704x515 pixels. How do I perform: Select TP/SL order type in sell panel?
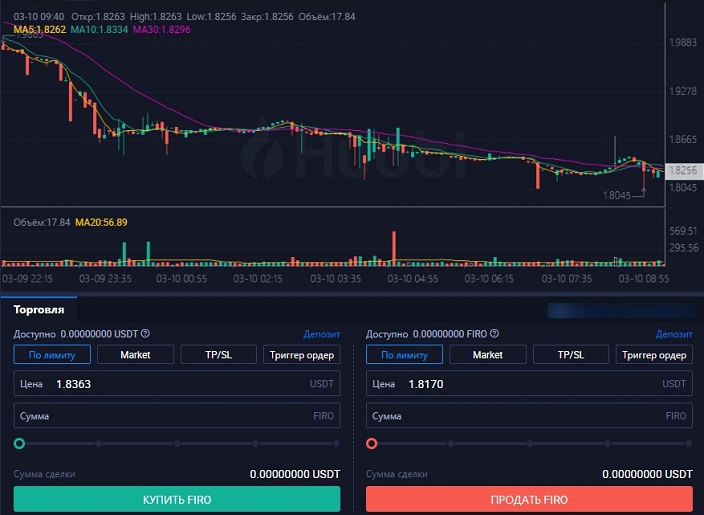pyautogui.click(x=571, y=355)
